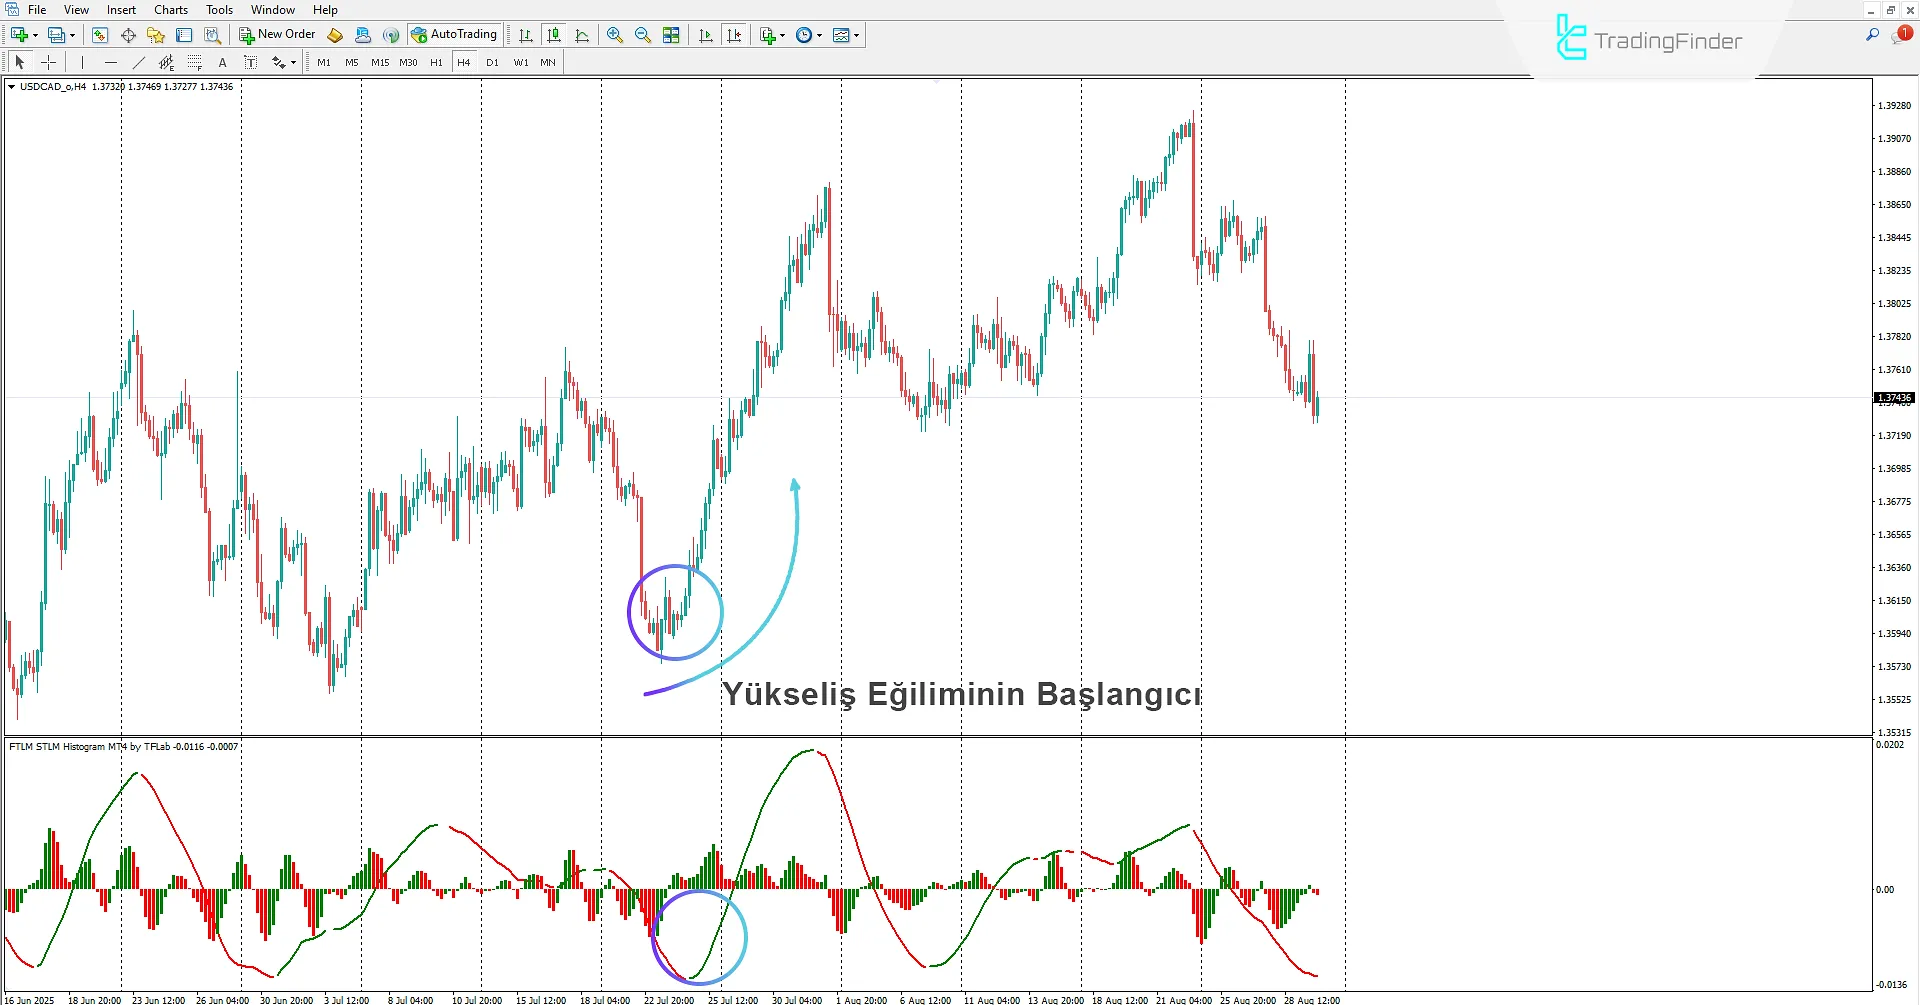Select the M15 timeframe button

pyautogui.click(x=380, y=61)
